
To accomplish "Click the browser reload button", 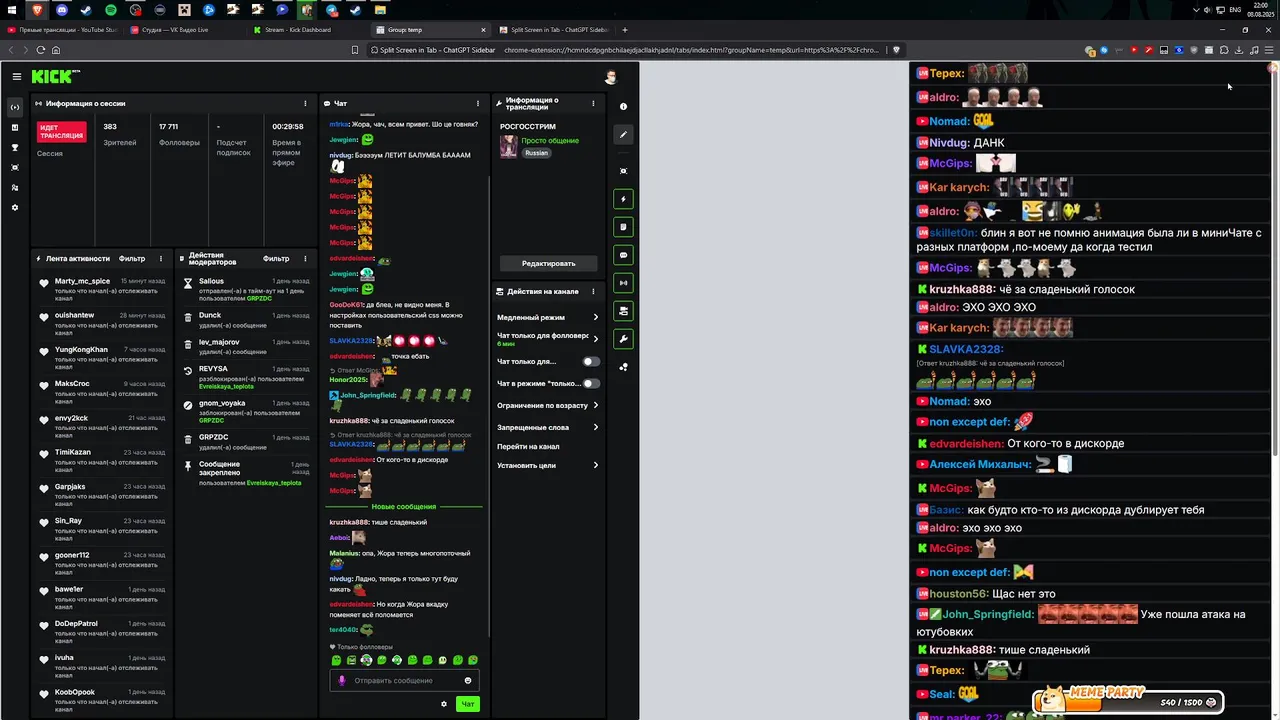I will point(40,50).
